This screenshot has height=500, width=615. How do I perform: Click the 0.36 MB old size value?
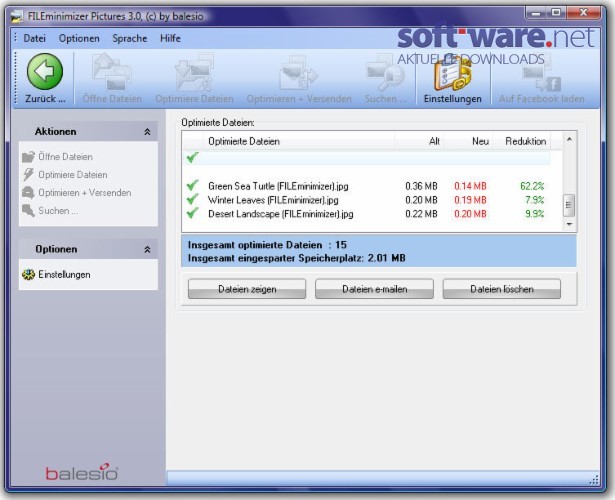[421, 186]
